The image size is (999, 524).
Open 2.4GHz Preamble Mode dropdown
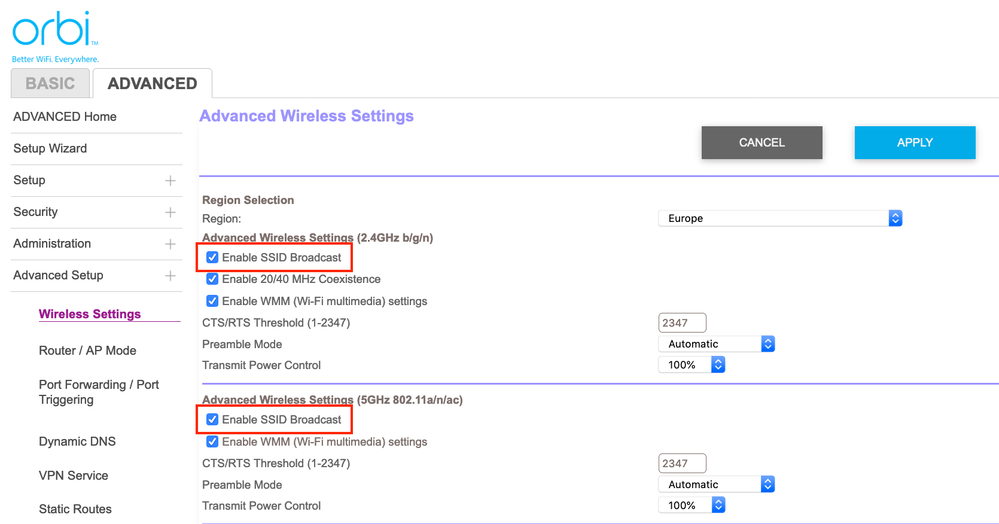(x=716, y=344)
